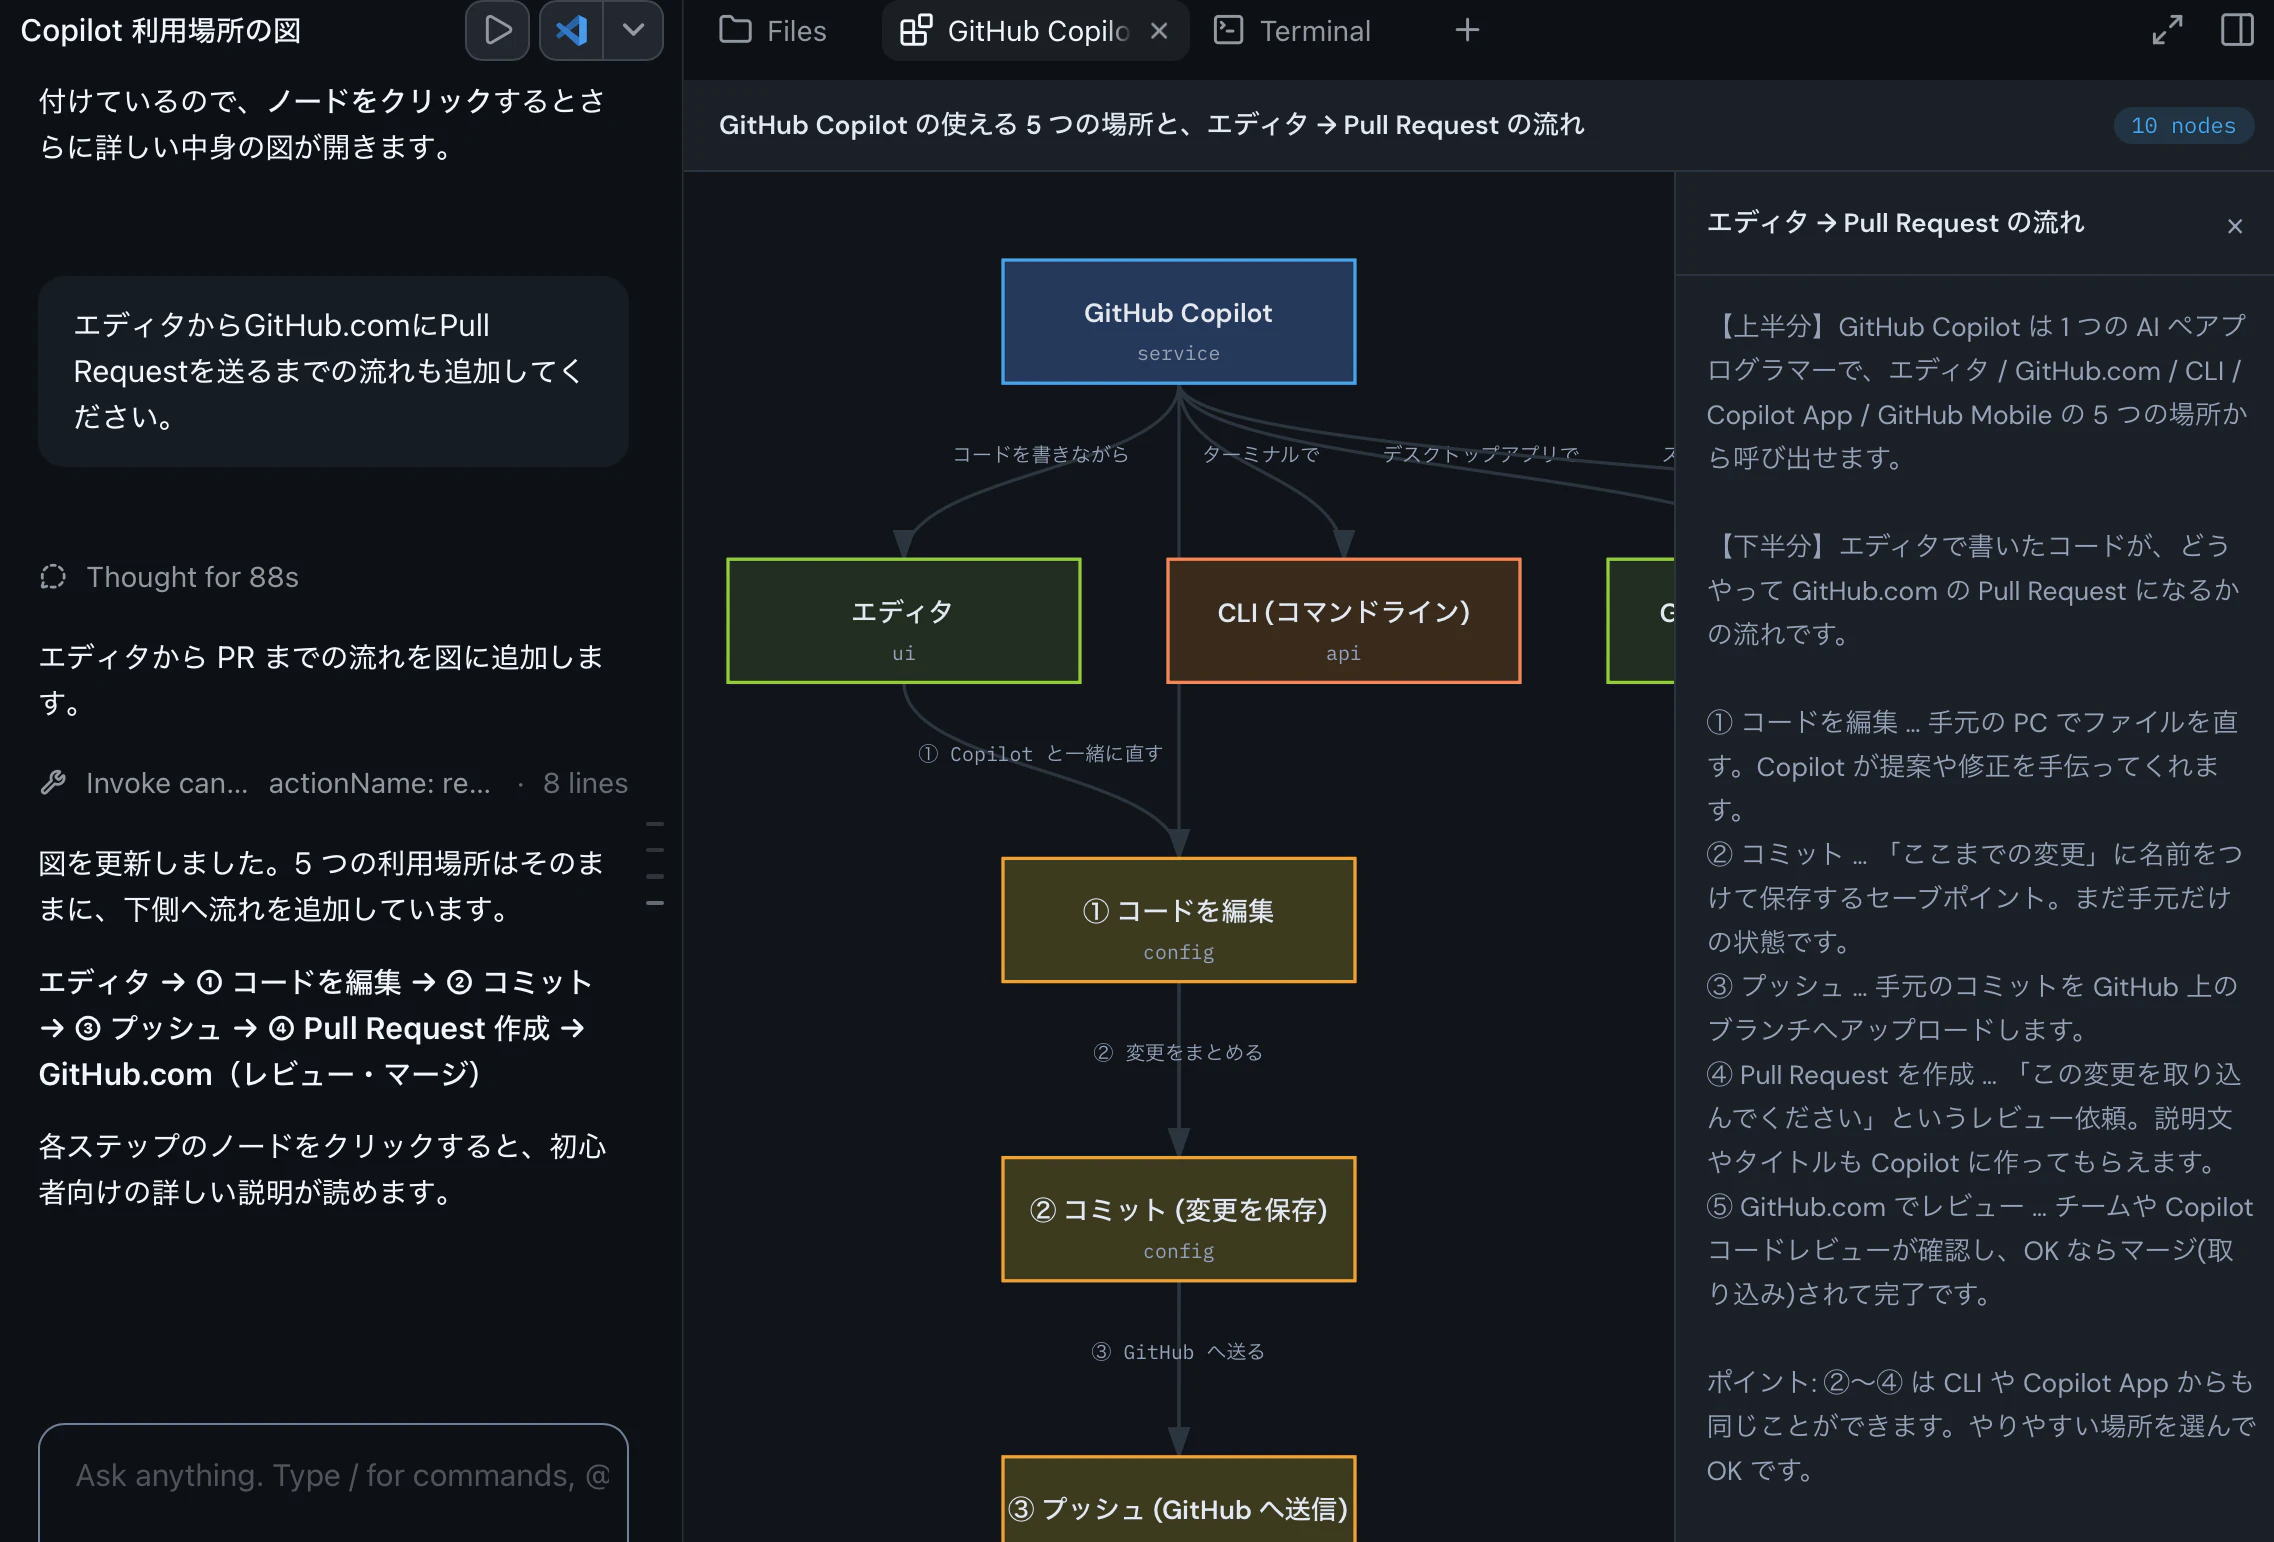Screen dimensions: 2274x1542
Task: Click the Files folder icon
Action: click(x=735, y=31)
